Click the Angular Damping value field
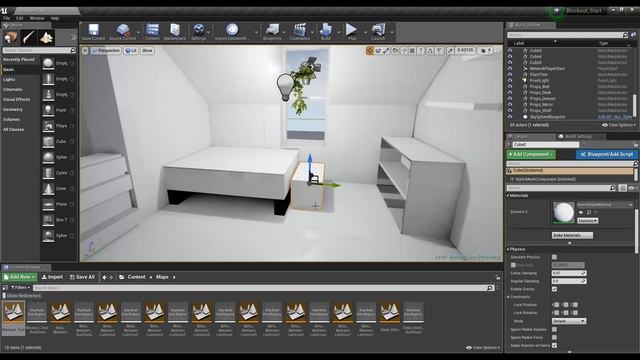 (569, 281)
